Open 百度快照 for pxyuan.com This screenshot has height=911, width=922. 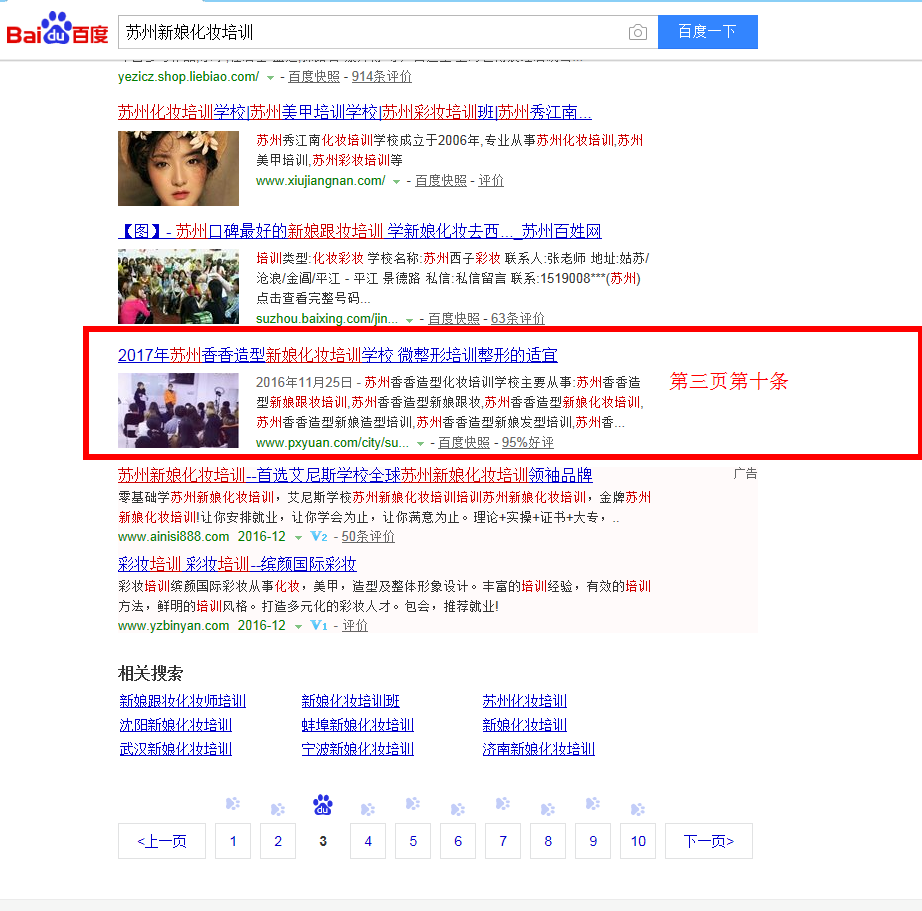(464, 442)
